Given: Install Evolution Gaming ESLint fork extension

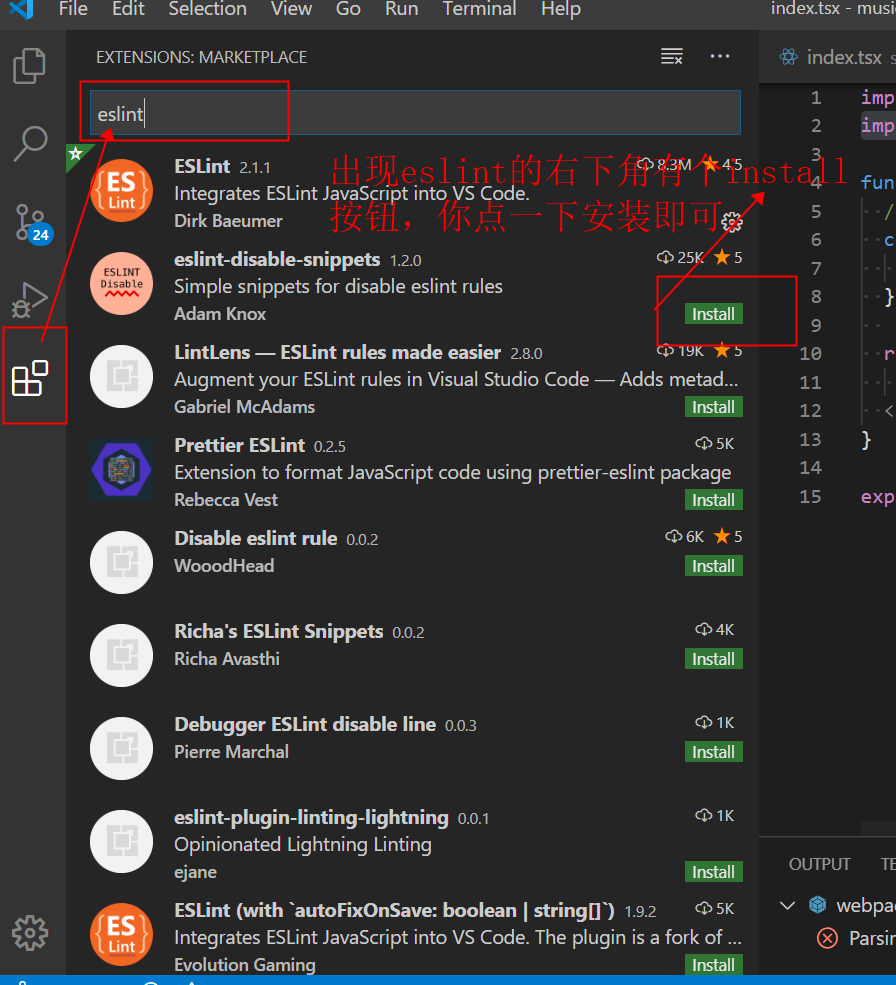Looking at the screenshot, I should point(714,964).
